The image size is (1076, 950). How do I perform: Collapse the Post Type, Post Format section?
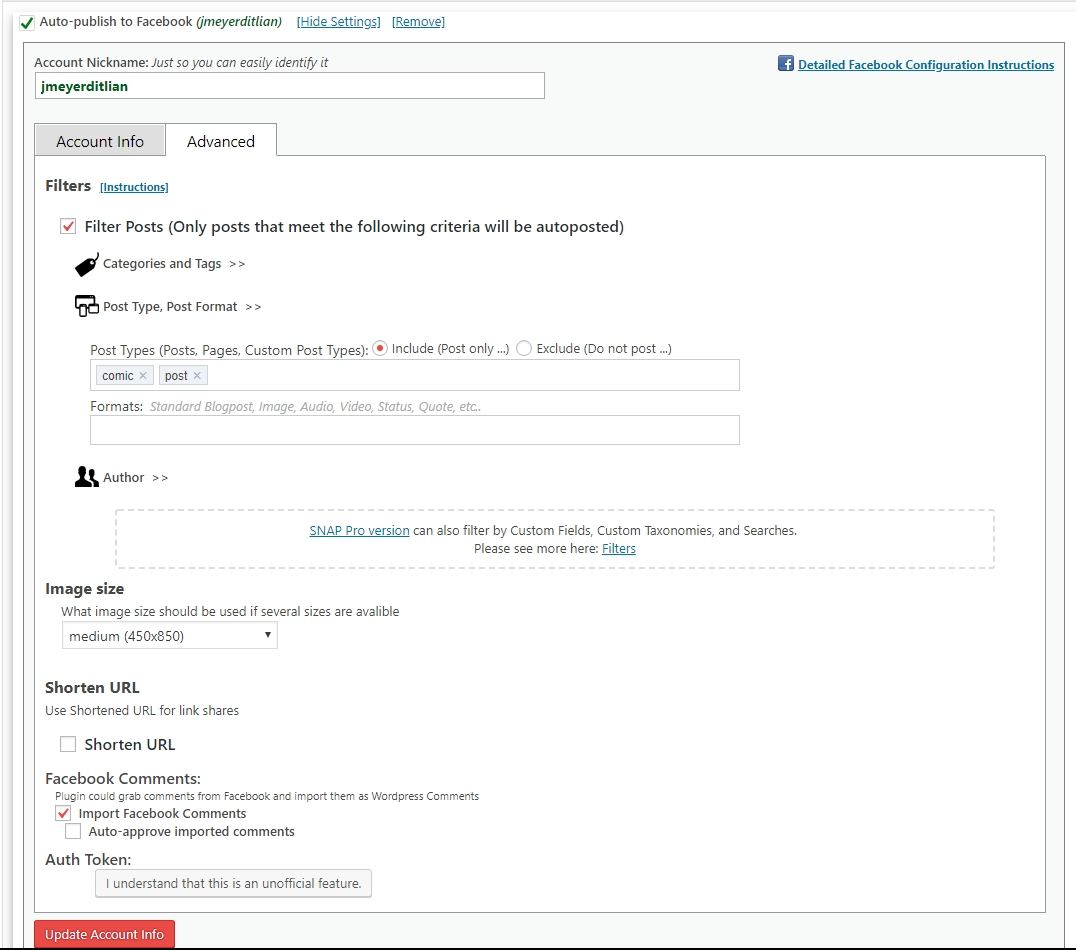tap(182, 307)
